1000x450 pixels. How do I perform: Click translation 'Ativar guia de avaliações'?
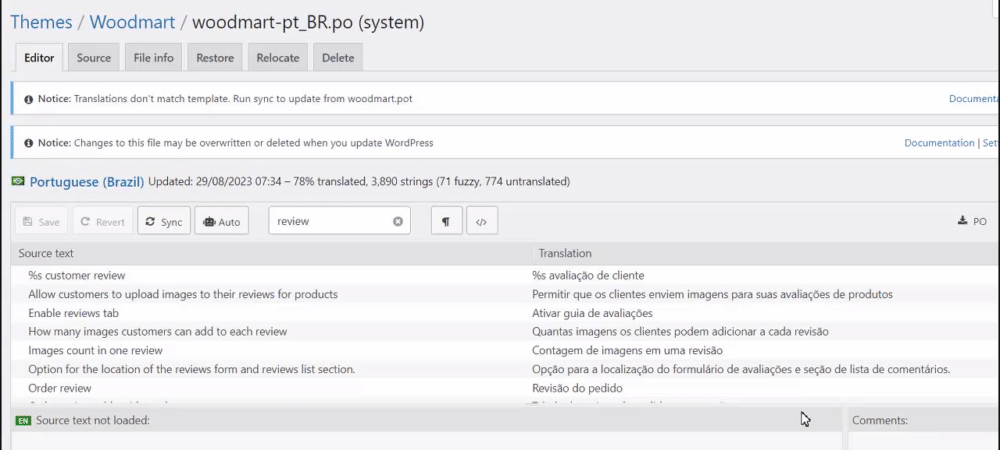point(592,313)
